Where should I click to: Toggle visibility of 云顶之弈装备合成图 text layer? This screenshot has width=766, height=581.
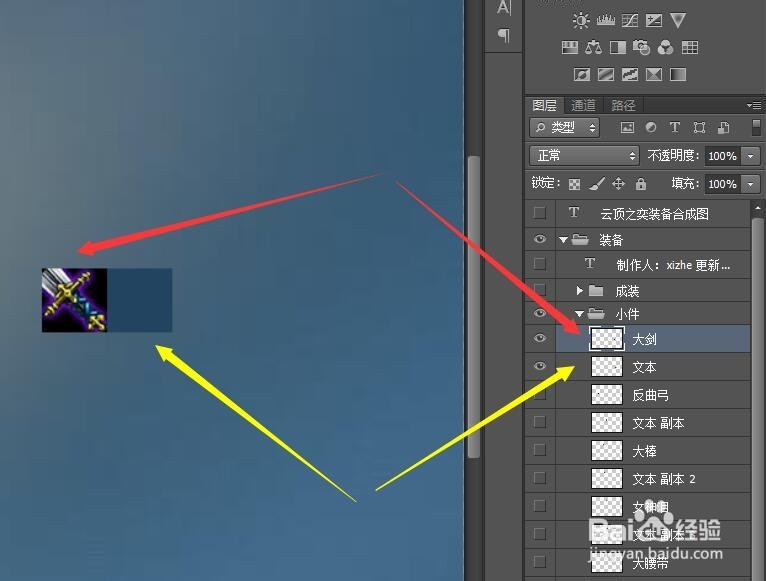540,213
